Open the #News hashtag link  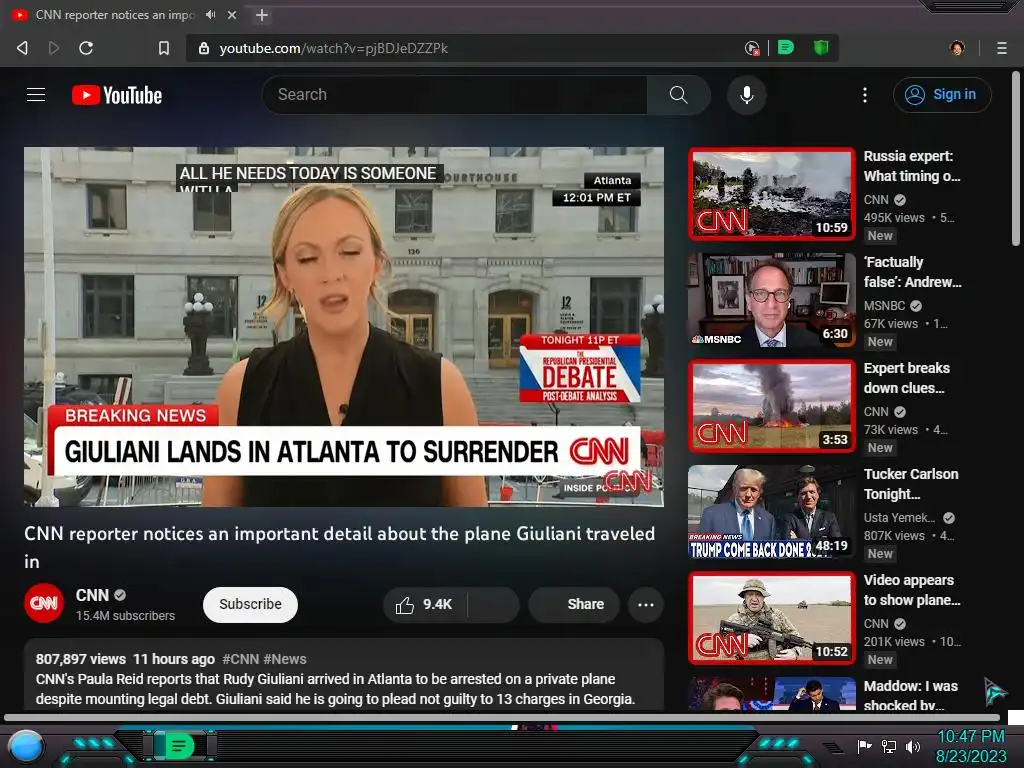[285, 659]
